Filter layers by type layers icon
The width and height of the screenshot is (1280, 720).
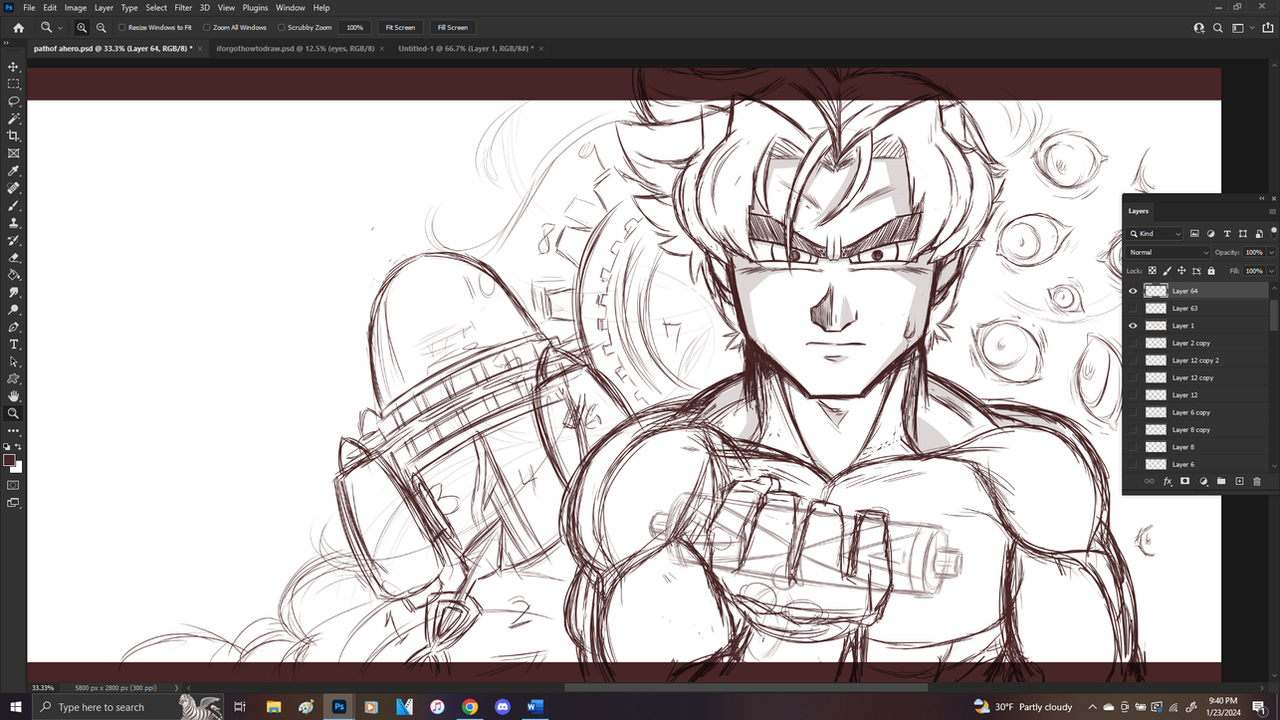[x=1228, y=234]
